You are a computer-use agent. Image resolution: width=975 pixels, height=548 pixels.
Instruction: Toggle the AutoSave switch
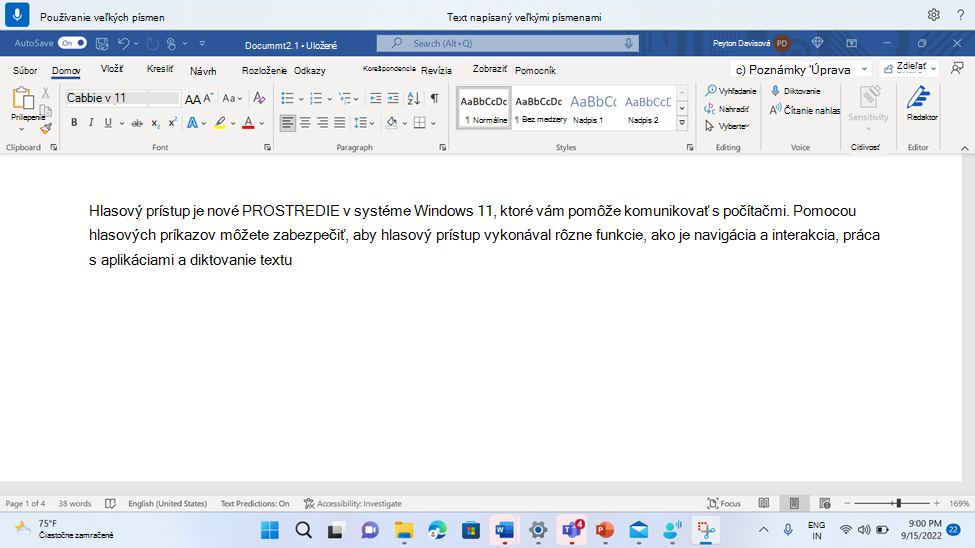pyautogui.click(x=72, y=43)
